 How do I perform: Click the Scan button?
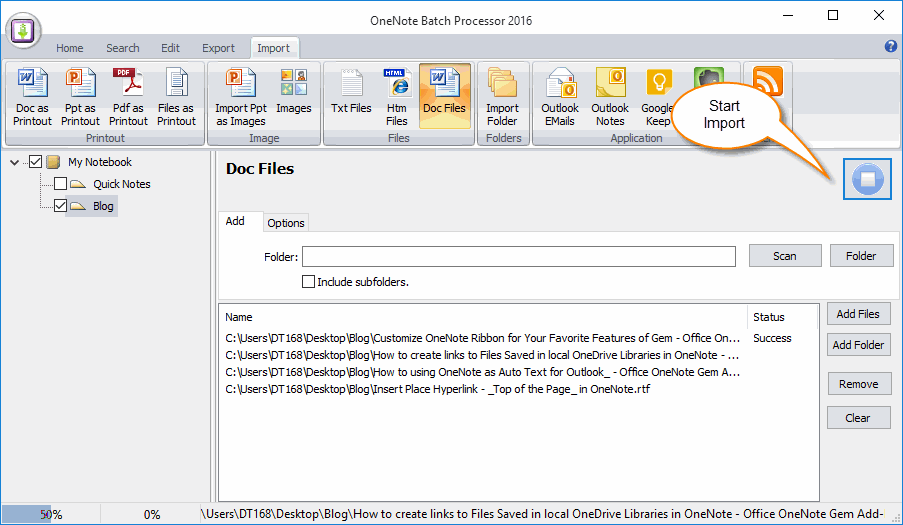pyautogui.click(x=785, y=256)
